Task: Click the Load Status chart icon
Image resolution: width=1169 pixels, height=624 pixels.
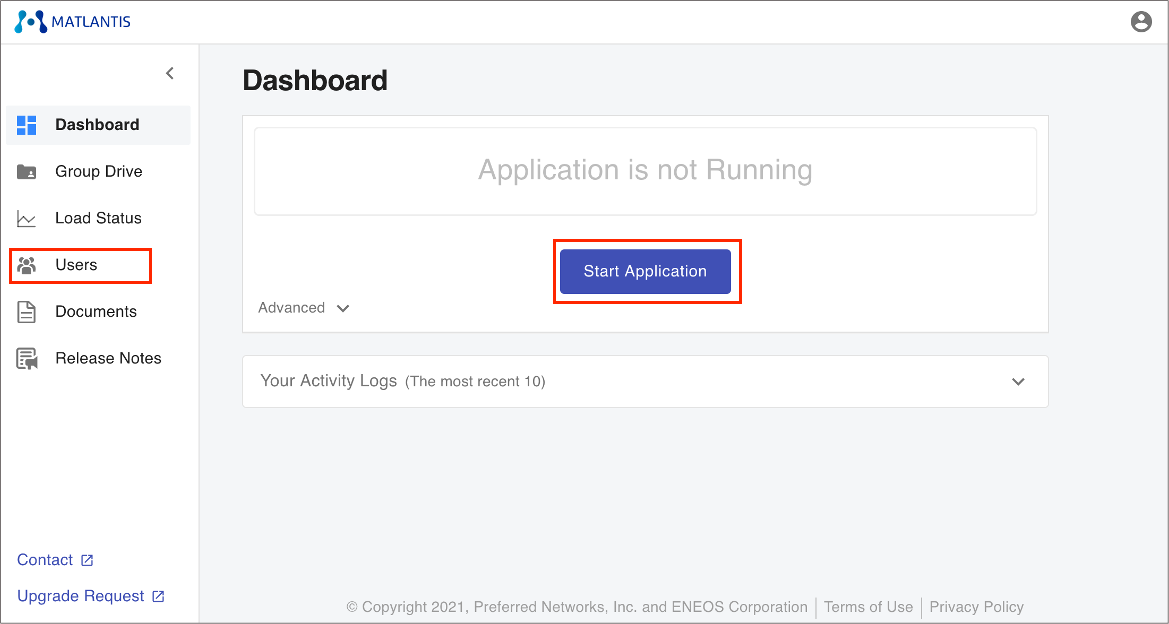Action: point(27,219)
